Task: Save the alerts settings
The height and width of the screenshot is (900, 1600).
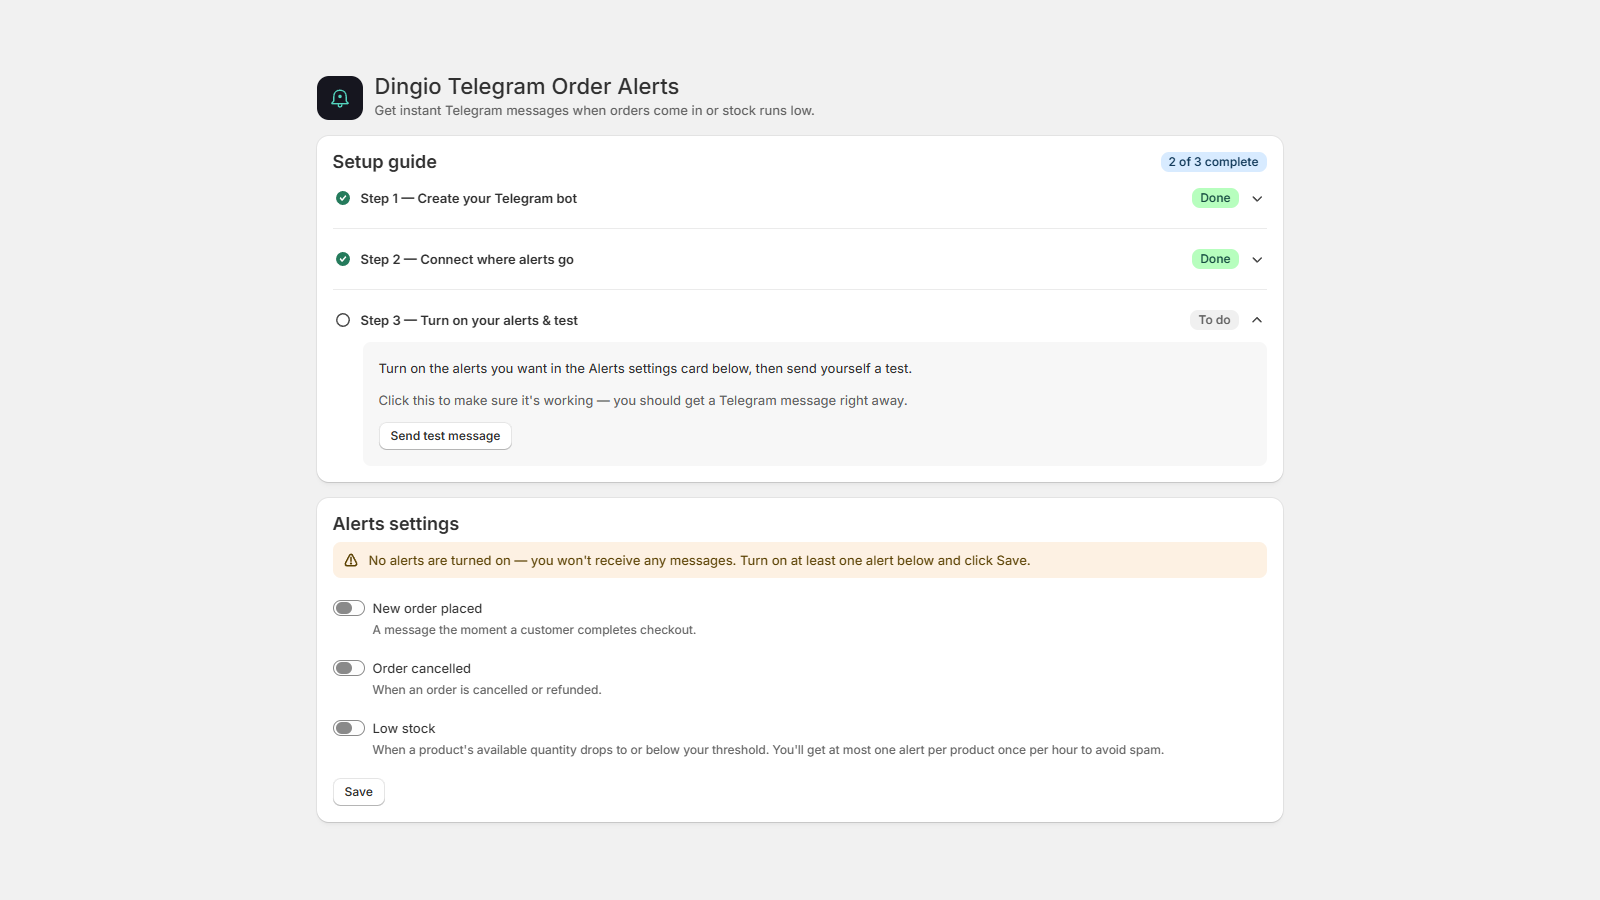Action: tap(359, 792)
